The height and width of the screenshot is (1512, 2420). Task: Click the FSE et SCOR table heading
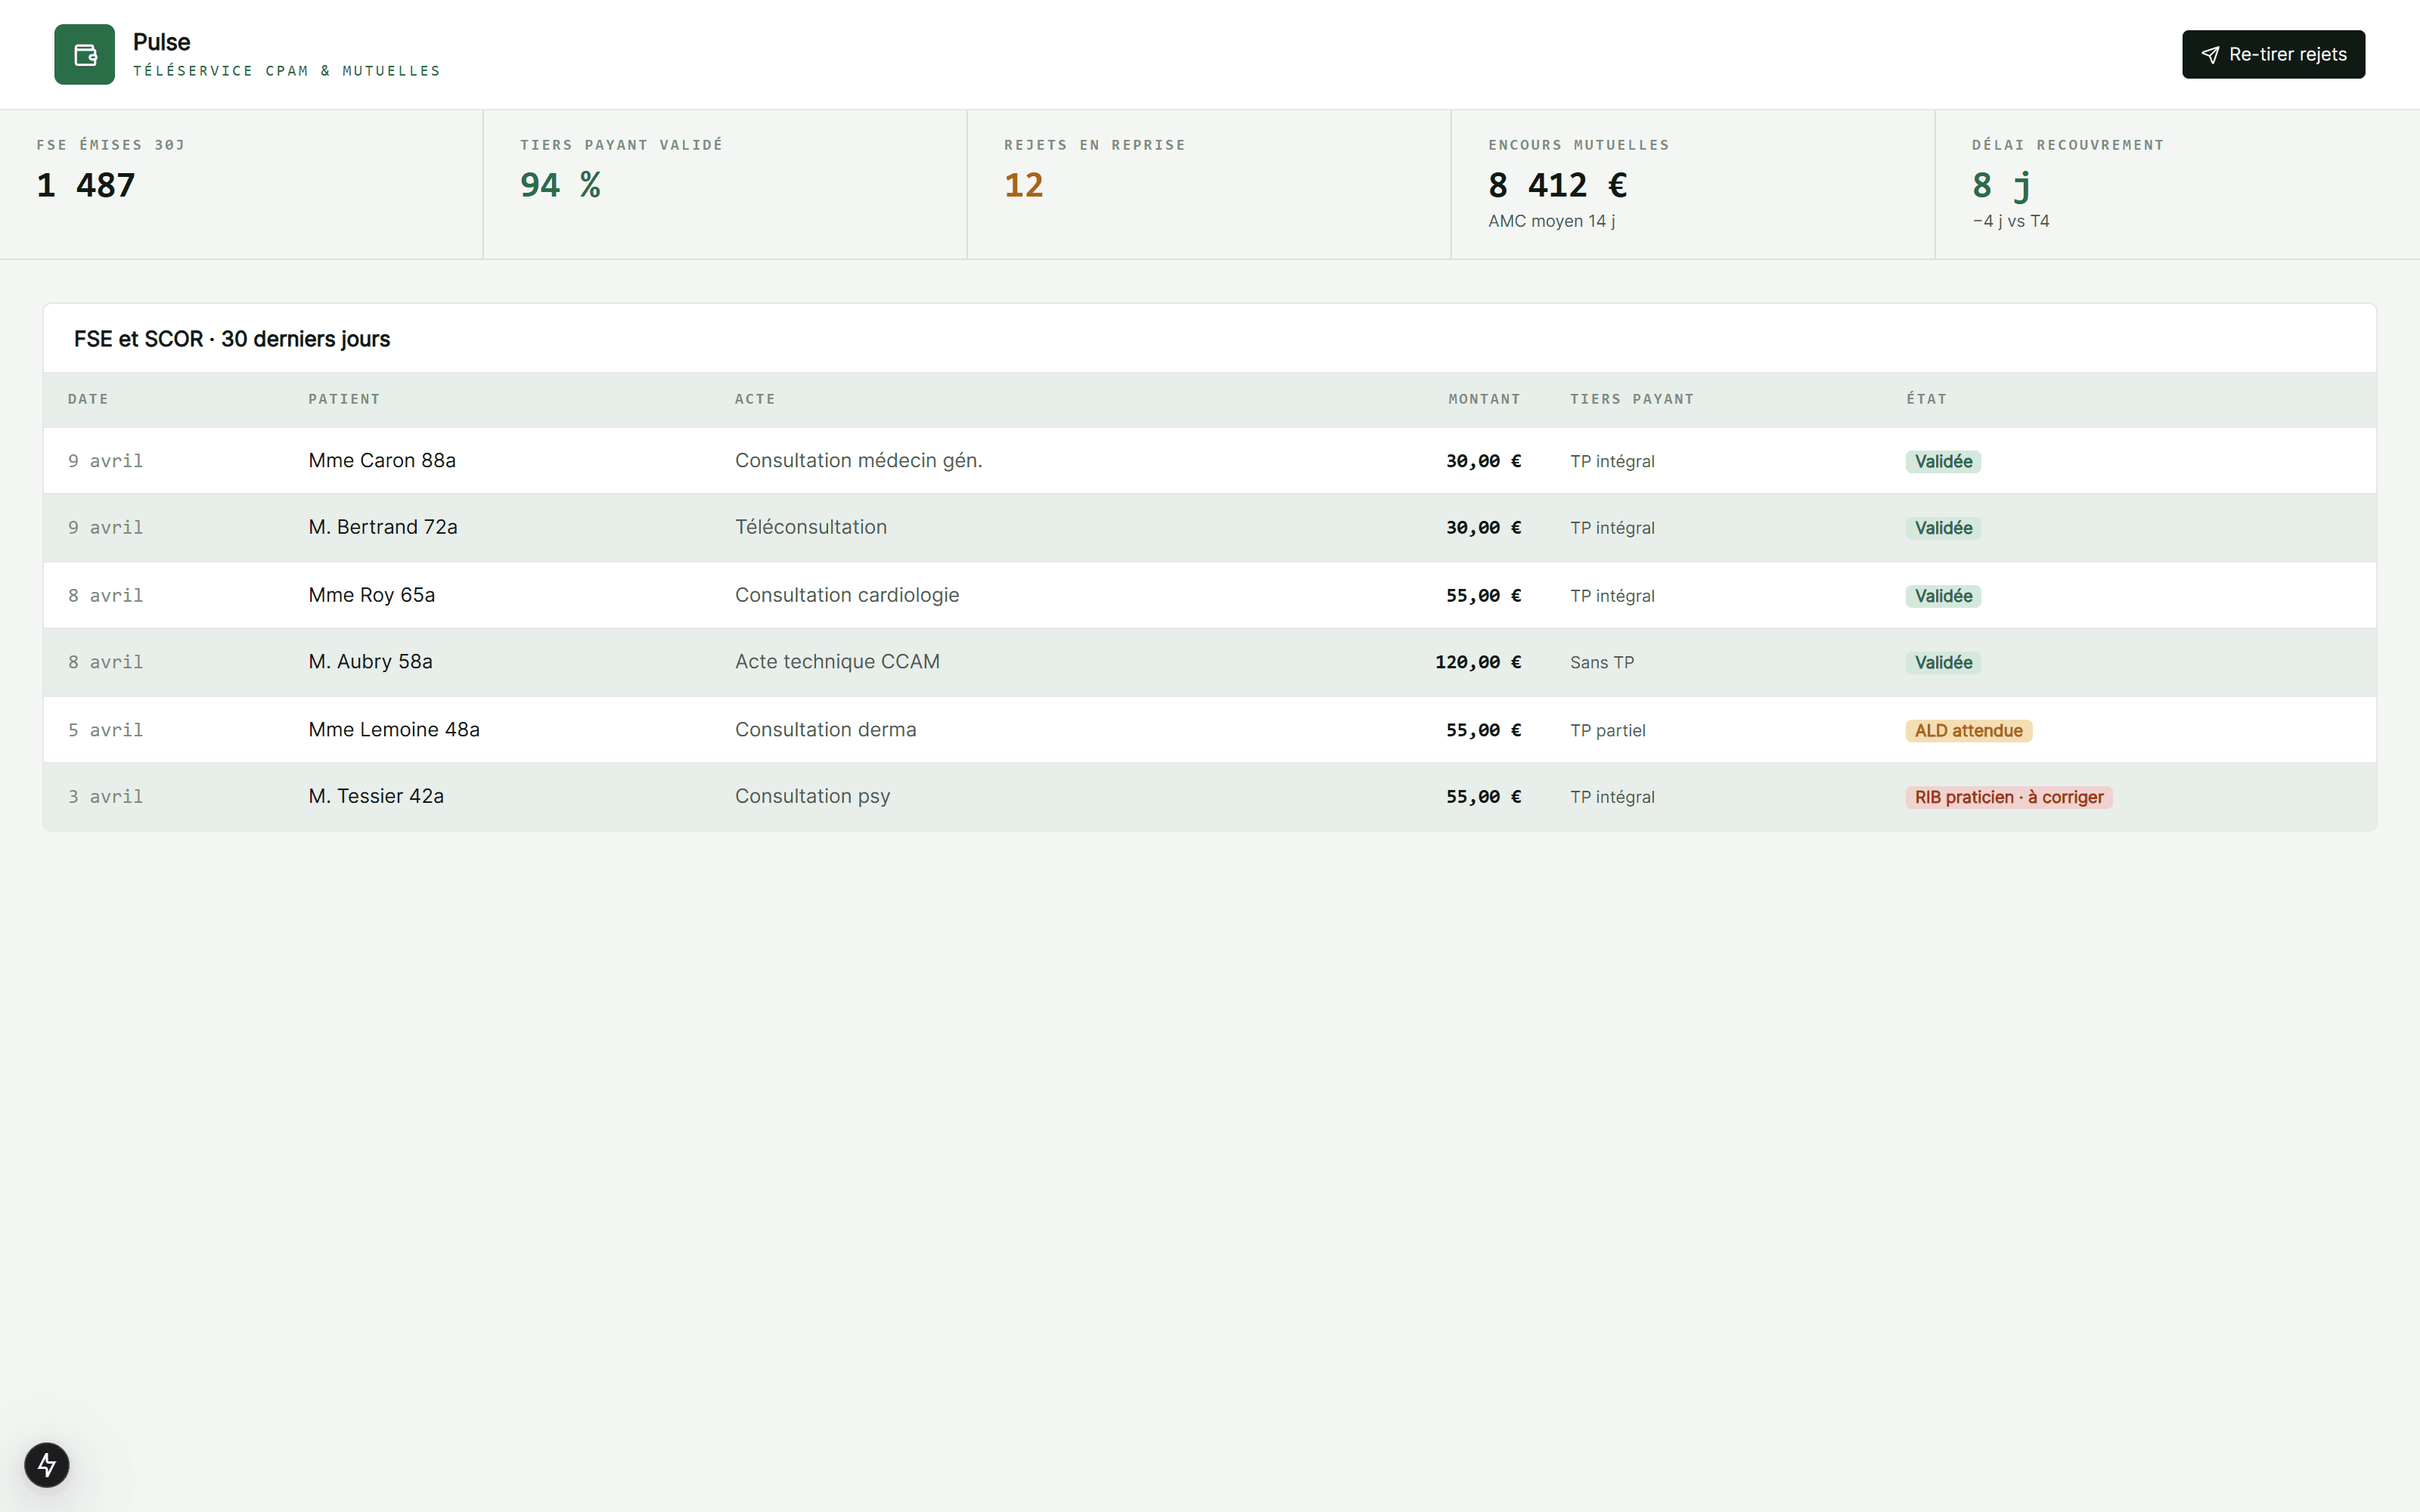pyautogui.click(x=232, y=339)
